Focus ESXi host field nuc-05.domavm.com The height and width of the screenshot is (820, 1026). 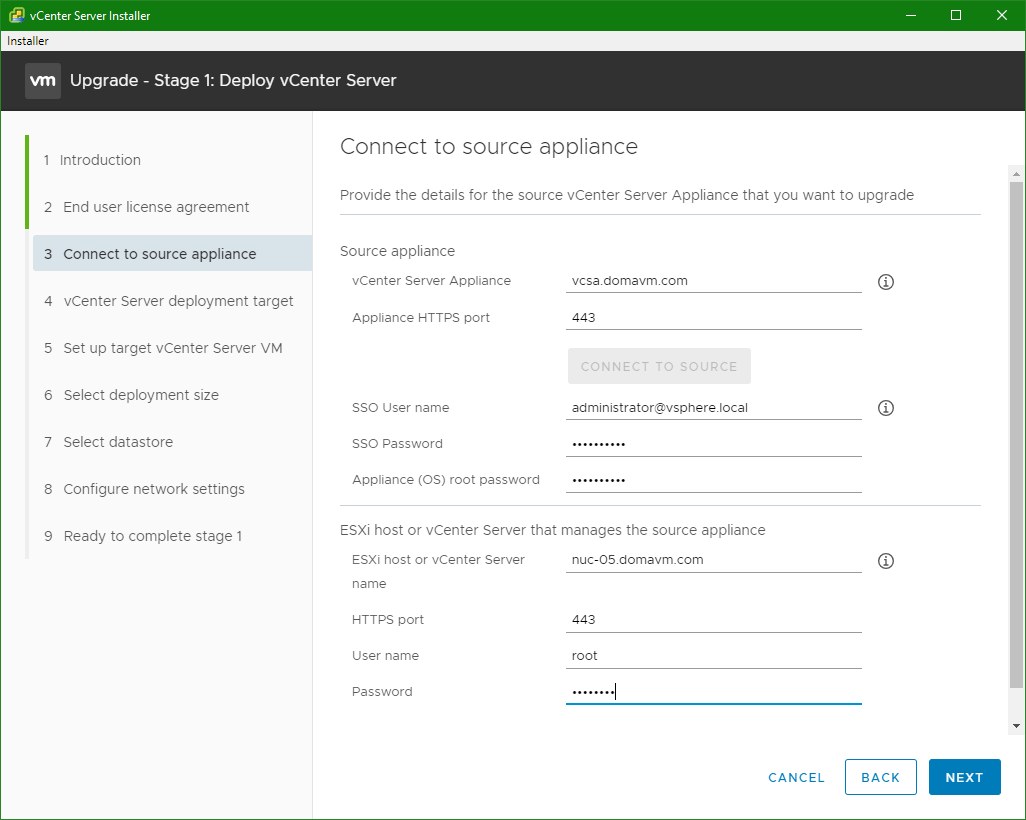pos(714,560)
